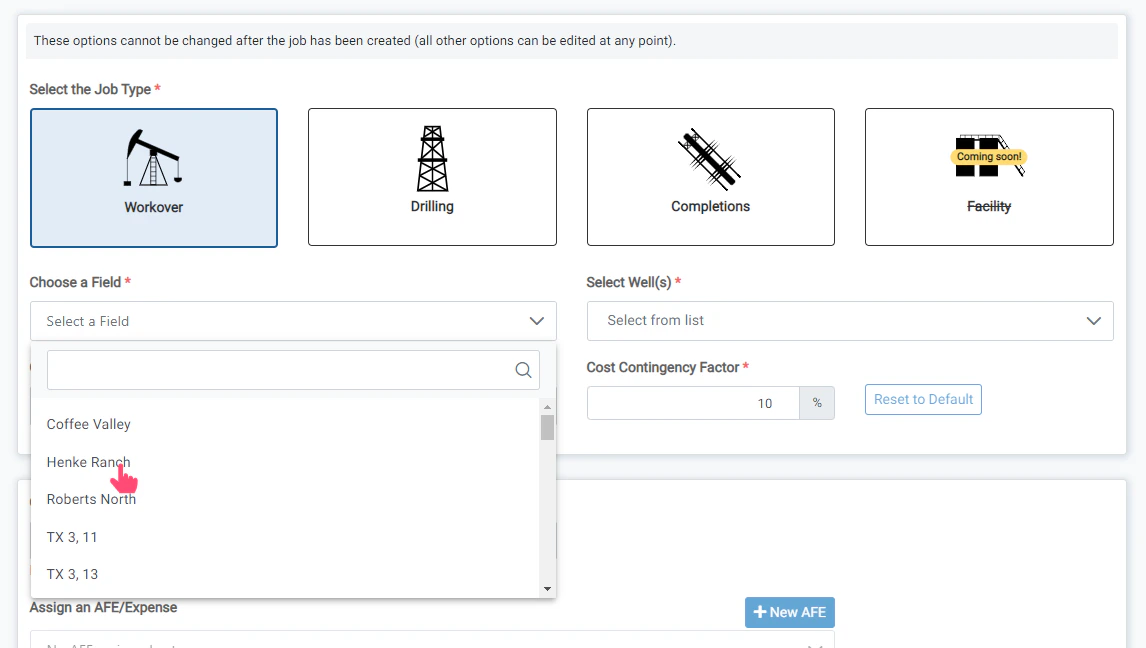Viewport: 1146px width, 648px height.
Task: Select the Completions job type
Action: point(710,177)
